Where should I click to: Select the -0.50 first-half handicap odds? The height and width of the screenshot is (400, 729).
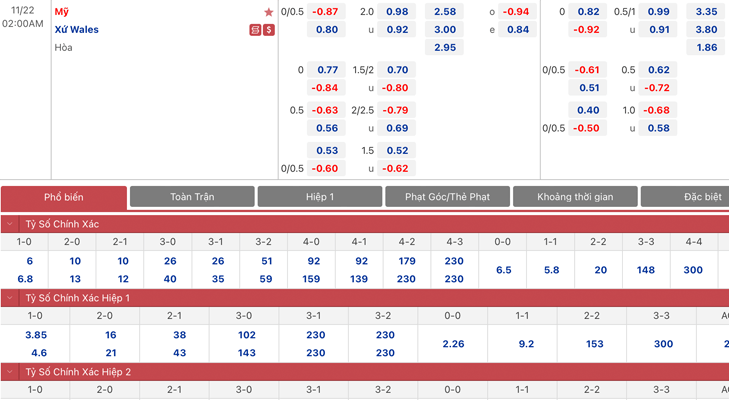[588, 128]
